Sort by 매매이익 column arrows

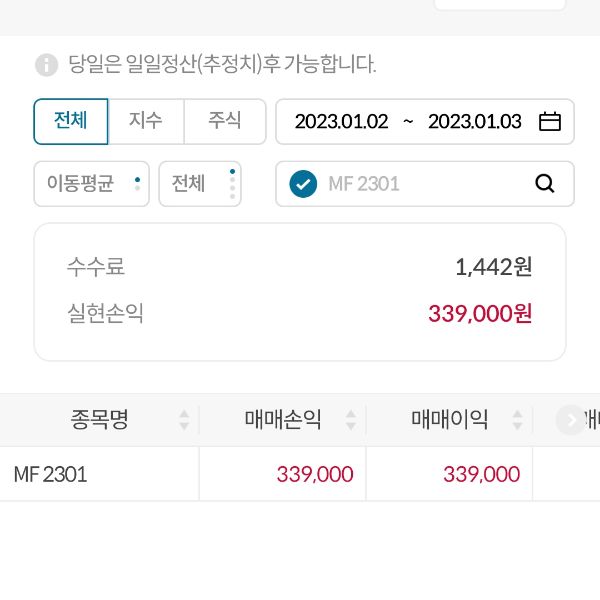pyautogui.click(x=517, y=420)
